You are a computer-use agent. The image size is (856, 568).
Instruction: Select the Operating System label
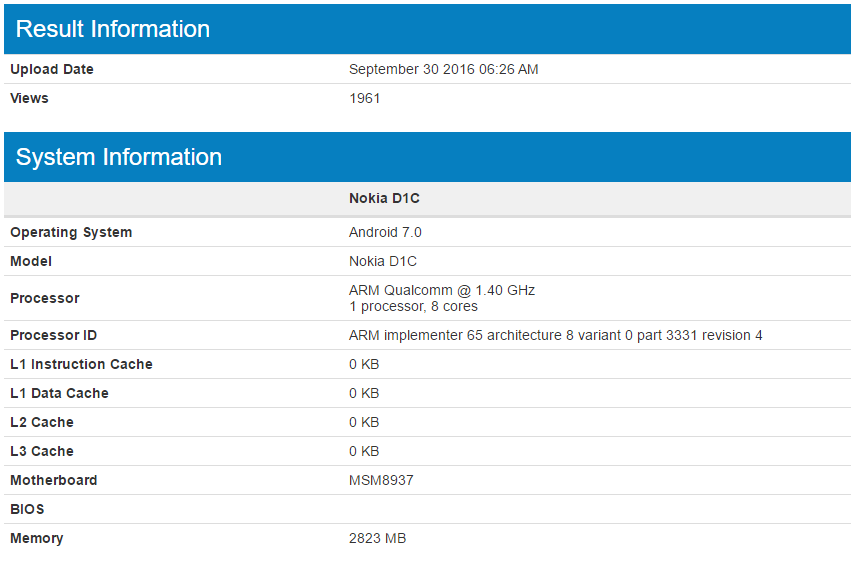pyautogui.click(x=71, y=233)
